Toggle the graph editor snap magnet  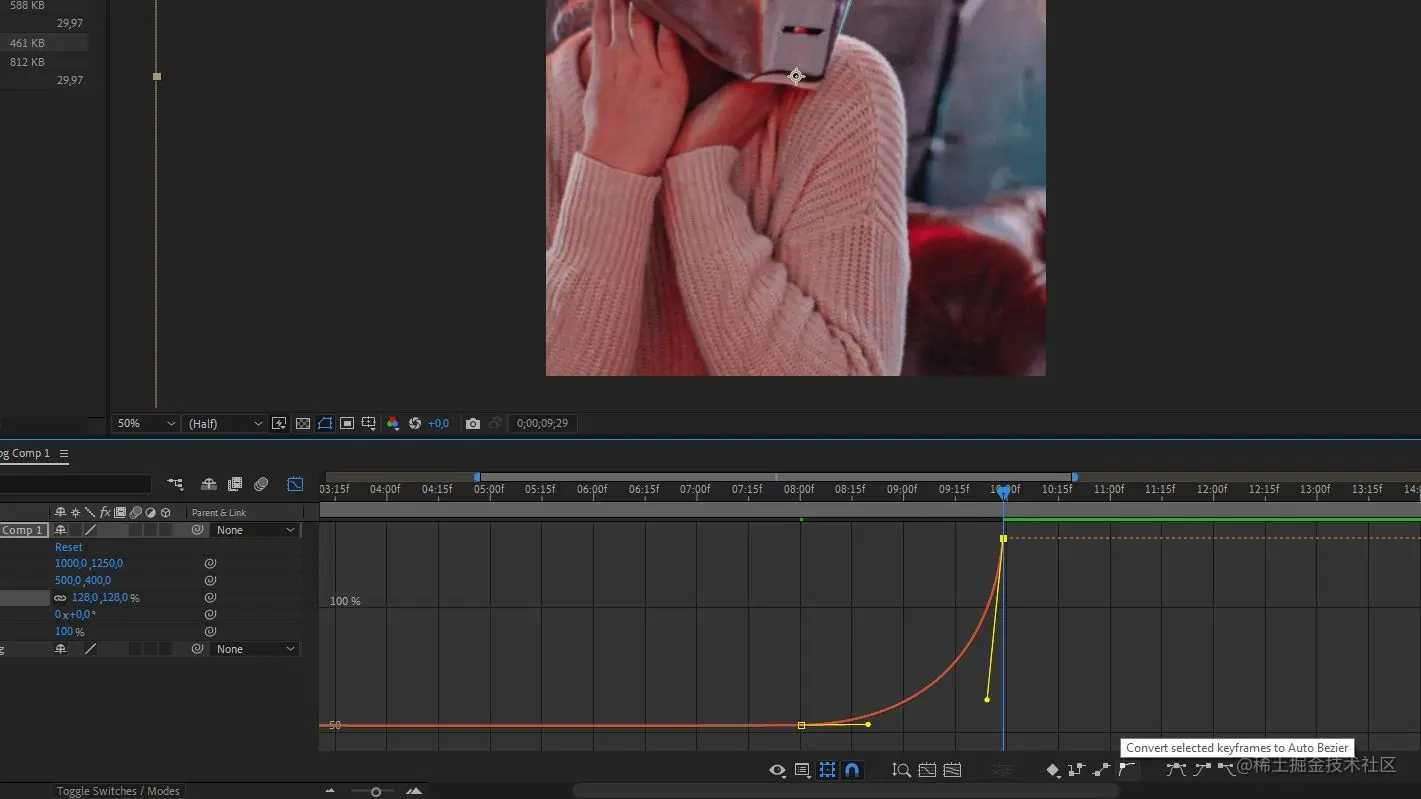[852, 770]
